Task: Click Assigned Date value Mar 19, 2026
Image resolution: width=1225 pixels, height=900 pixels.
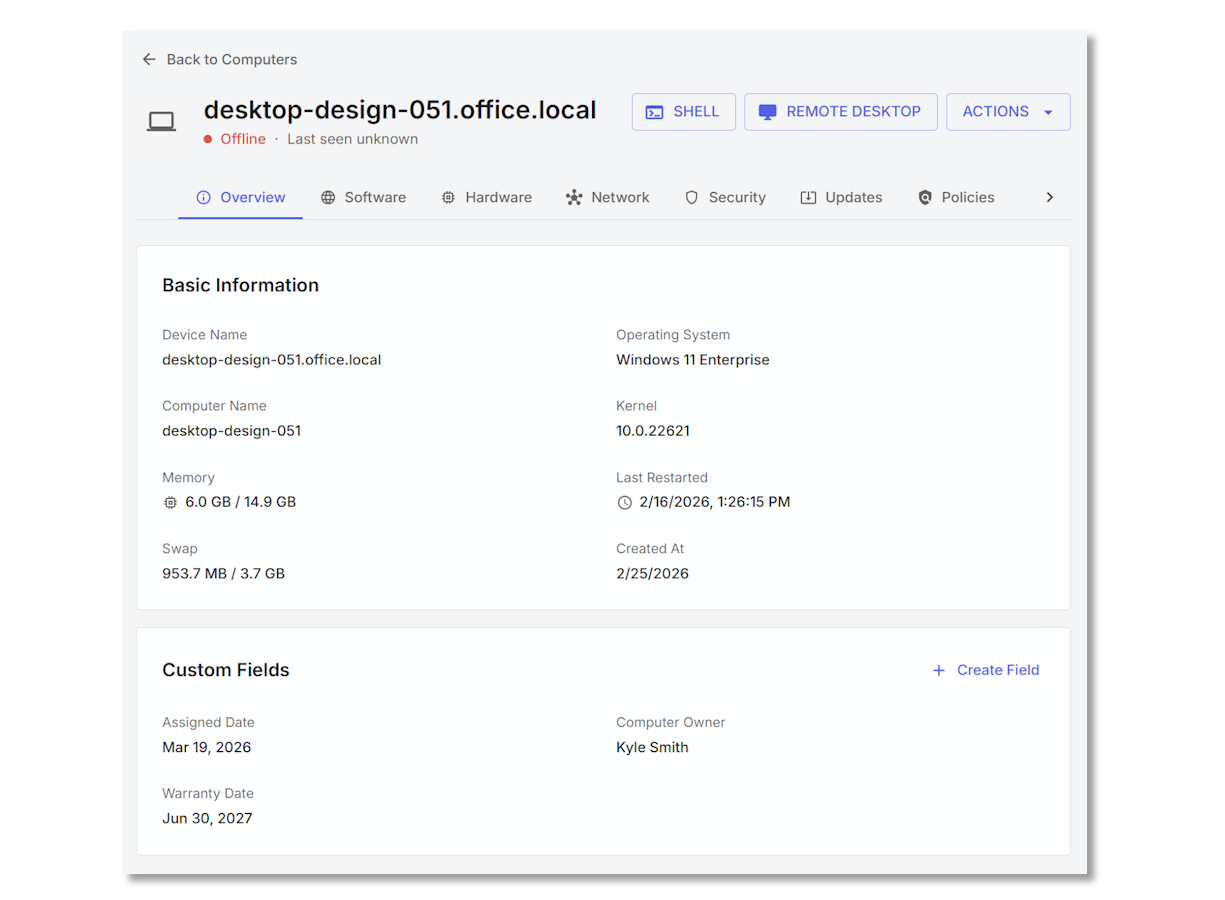Action: pyautogui.click(x=207, y=747)
